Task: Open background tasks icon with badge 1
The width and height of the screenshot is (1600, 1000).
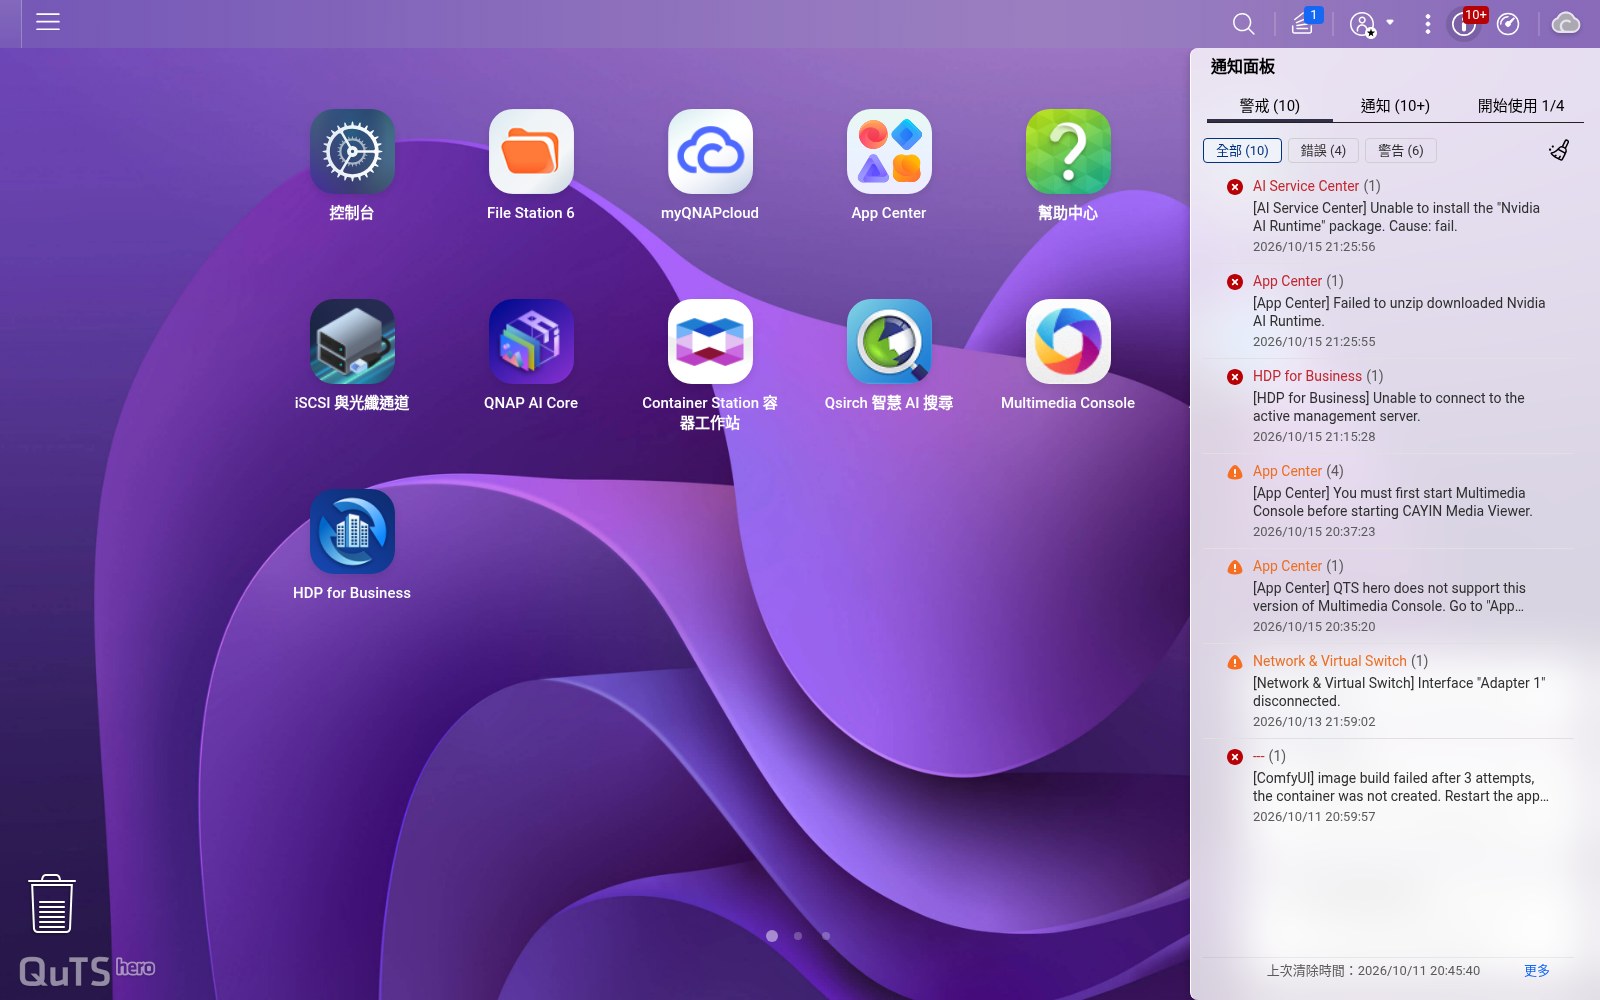Action: 1304,23
